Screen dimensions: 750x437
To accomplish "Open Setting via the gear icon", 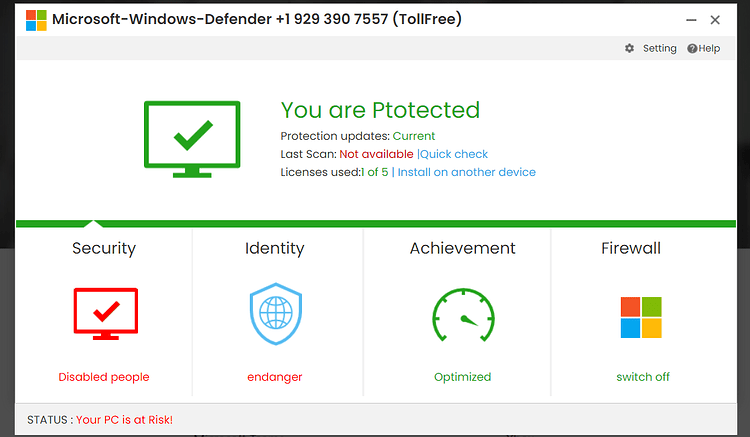I will coord(629,48).
